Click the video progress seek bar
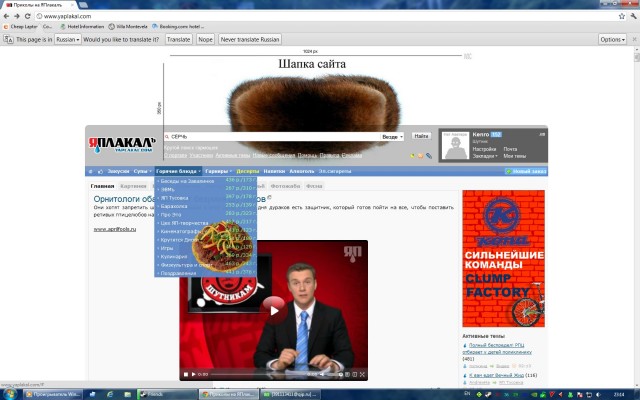 click(x=258, y=374)
